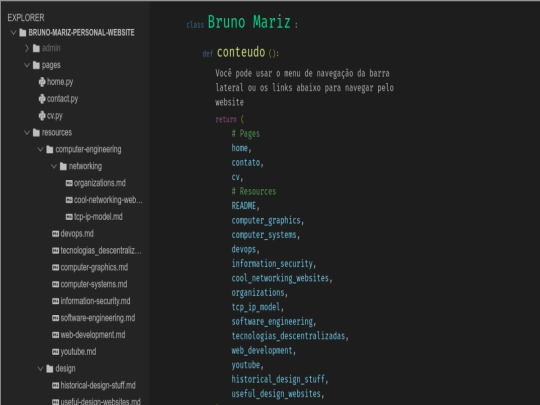Follow the cool_networking_websites link
The image size is (540, 405).
pyautogui.click(x=280, y=278)
